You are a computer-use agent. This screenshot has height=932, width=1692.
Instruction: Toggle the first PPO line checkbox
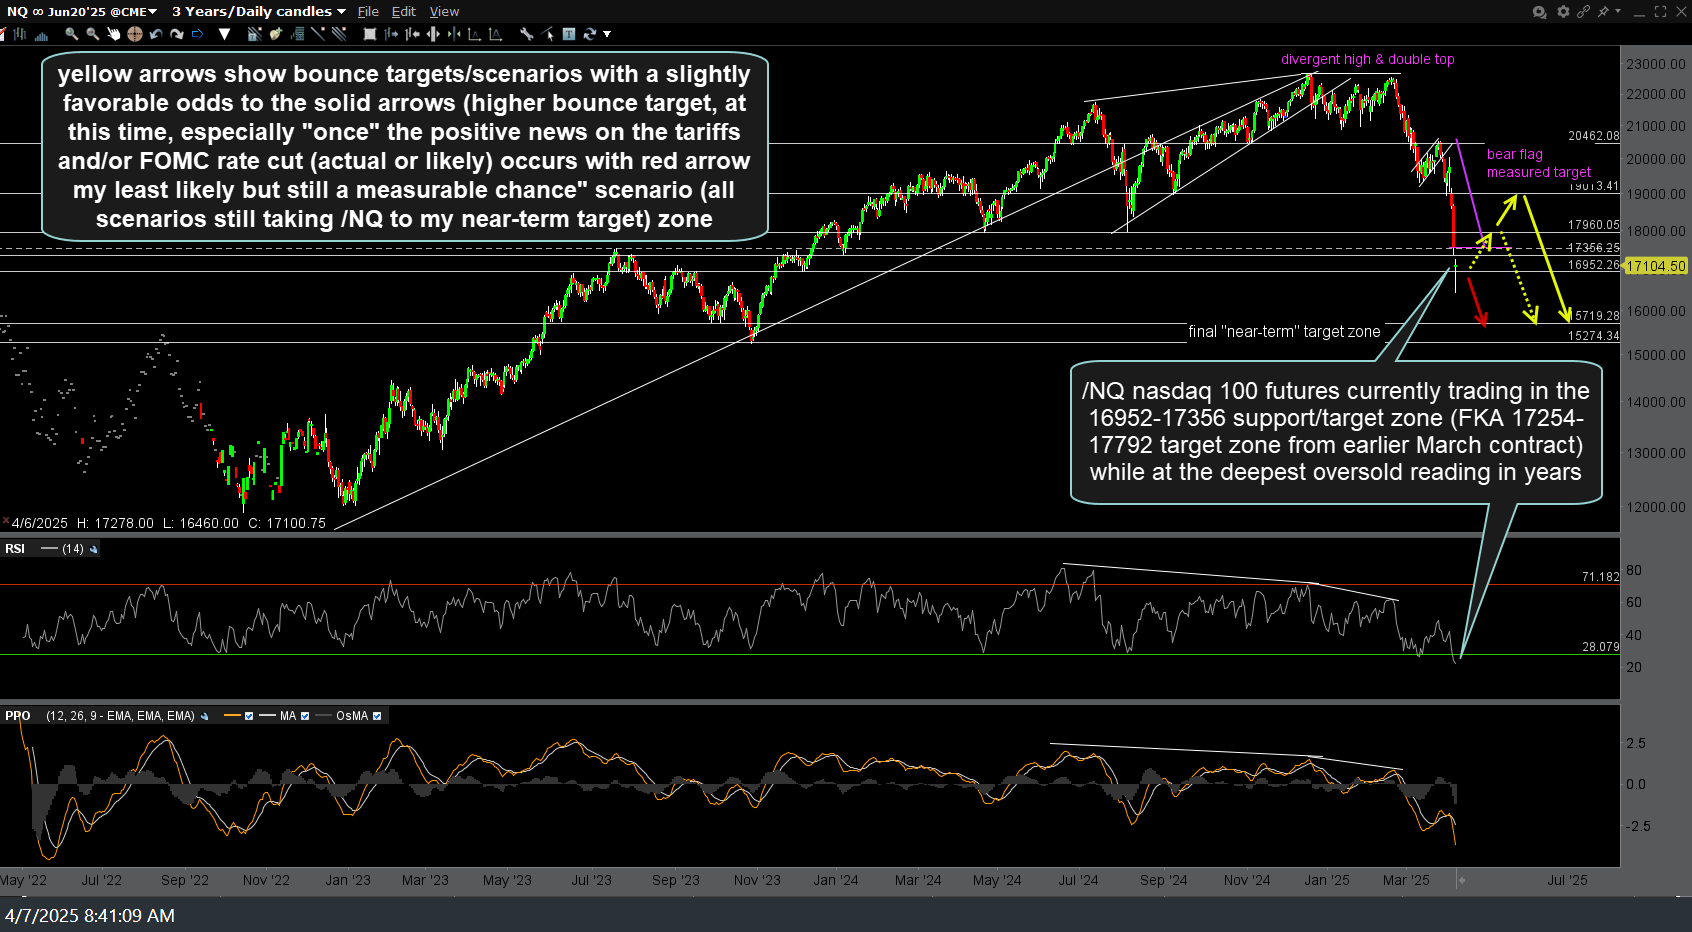point(249,715)
